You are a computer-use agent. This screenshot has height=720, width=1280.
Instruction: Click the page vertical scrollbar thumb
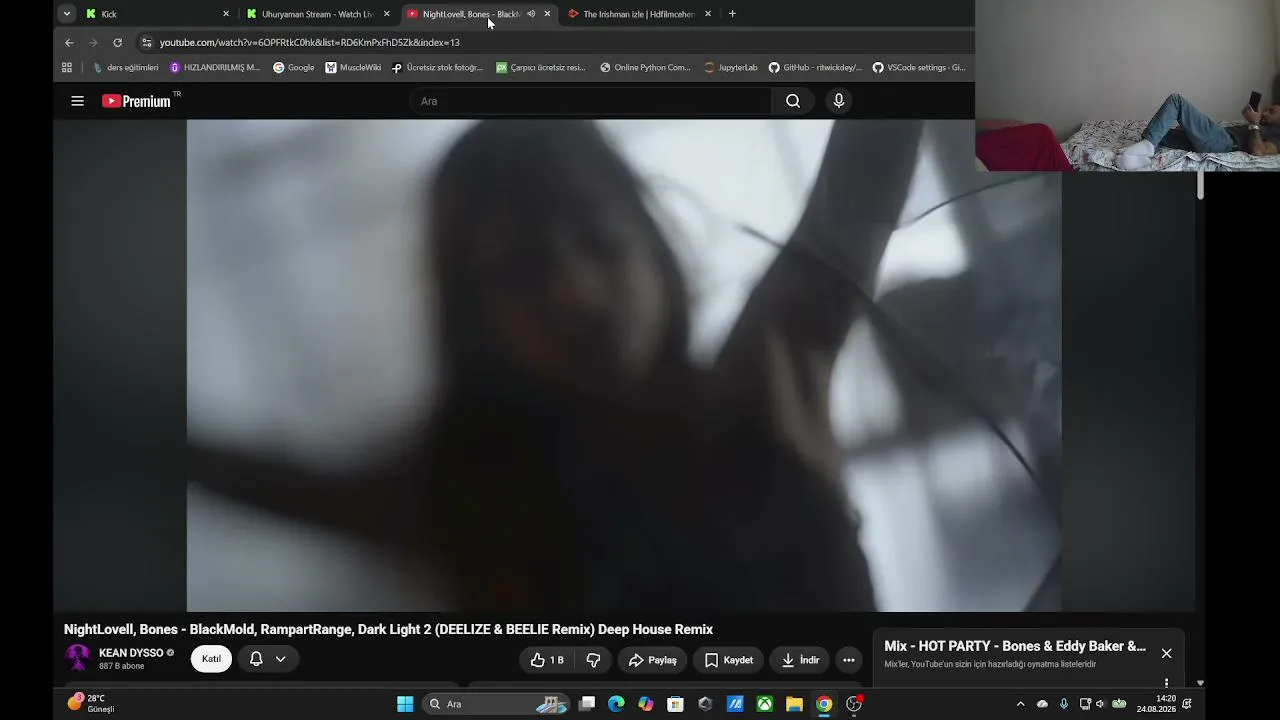1200,184
